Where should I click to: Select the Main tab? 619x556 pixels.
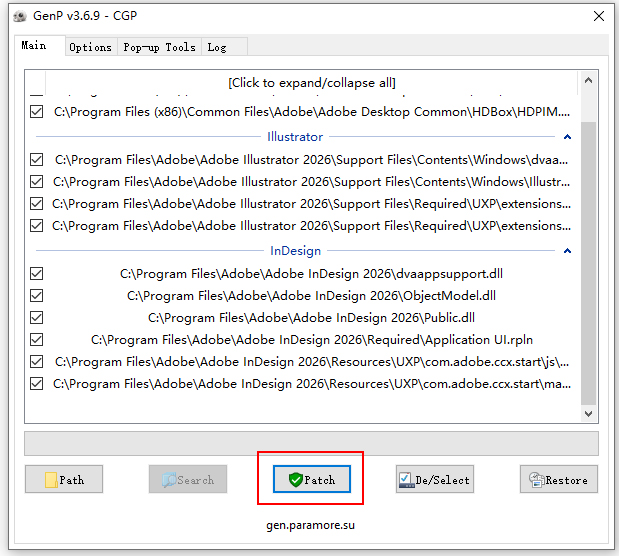click(39, 45)
